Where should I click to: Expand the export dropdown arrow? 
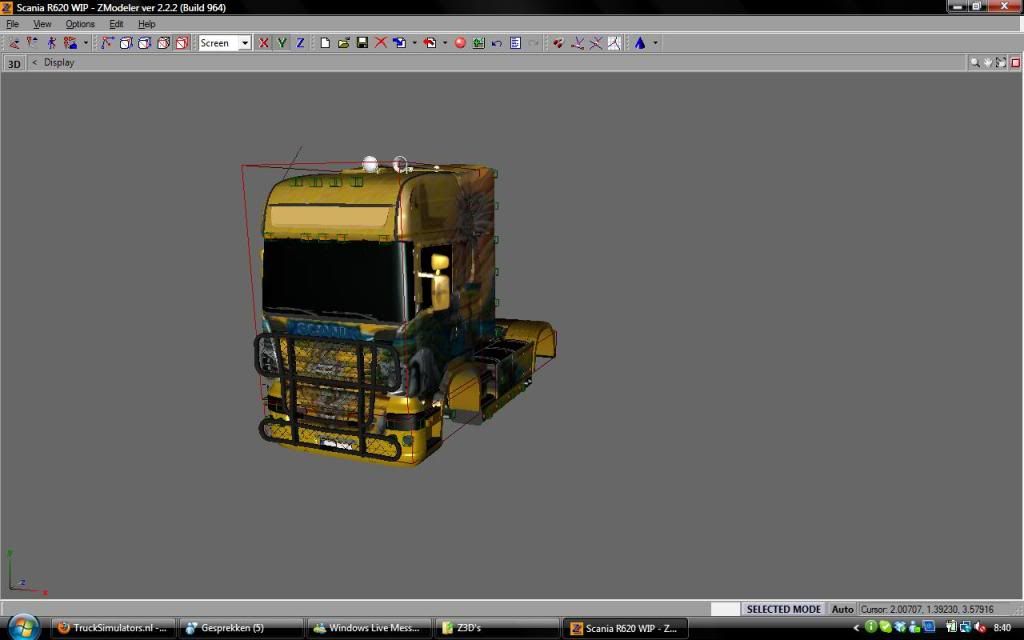pyautogui.click(x=445, y=43)
